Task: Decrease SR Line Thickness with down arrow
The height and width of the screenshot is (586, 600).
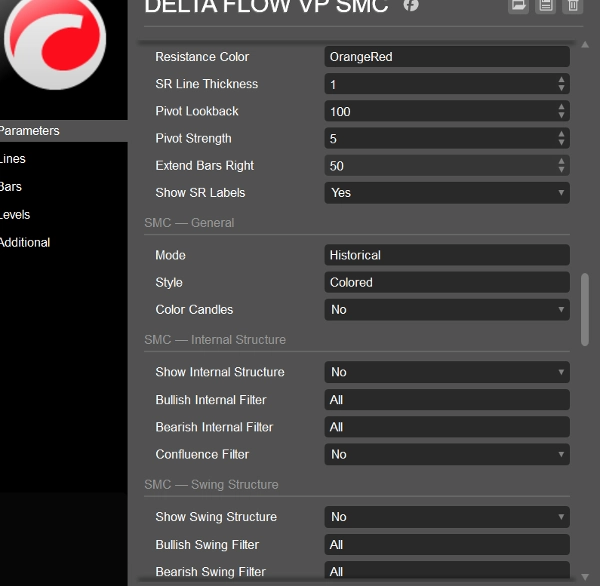Action: click(561, 88)
